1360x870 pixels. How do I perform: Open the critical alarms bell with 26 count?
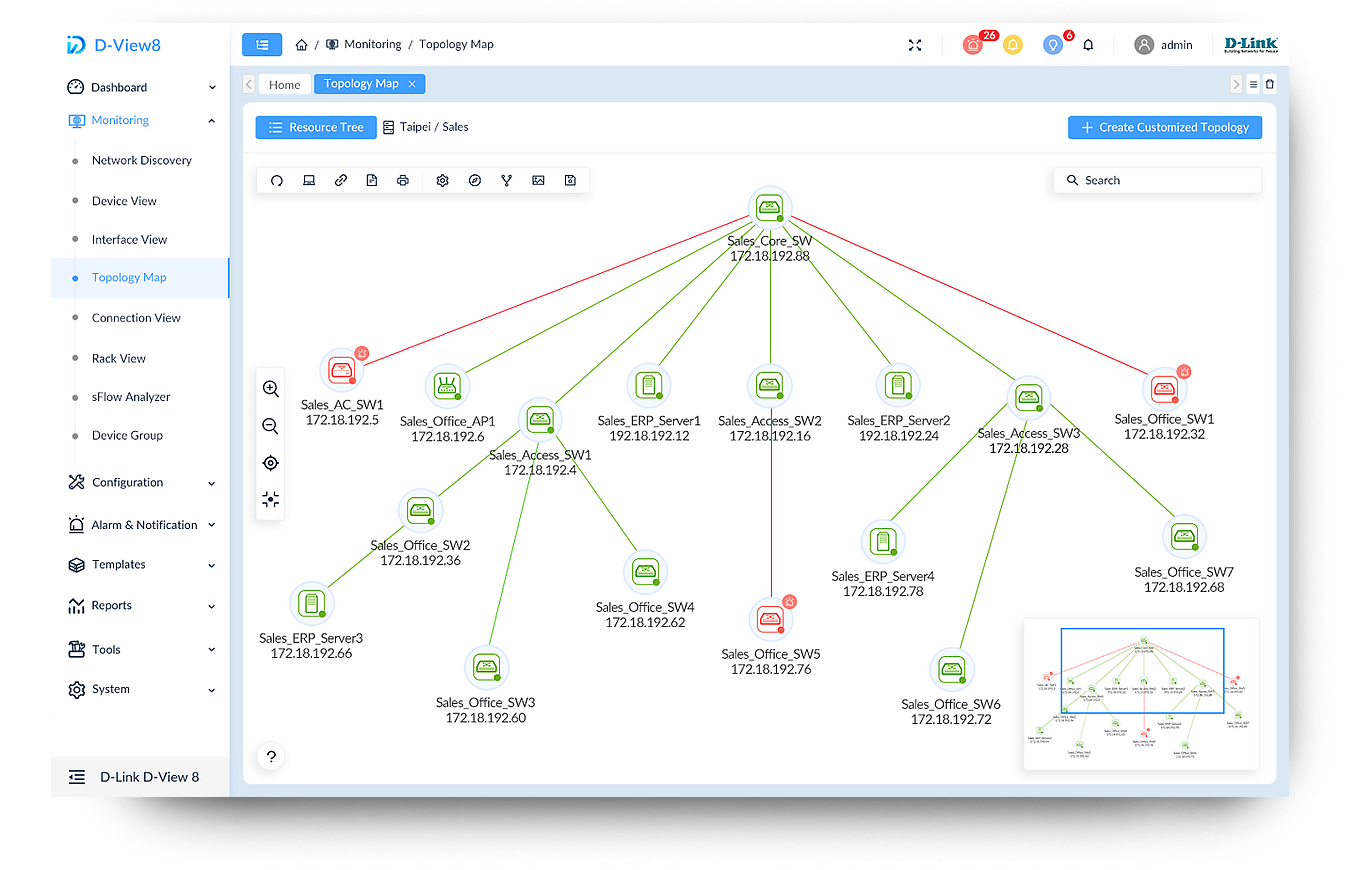(972, 45)
